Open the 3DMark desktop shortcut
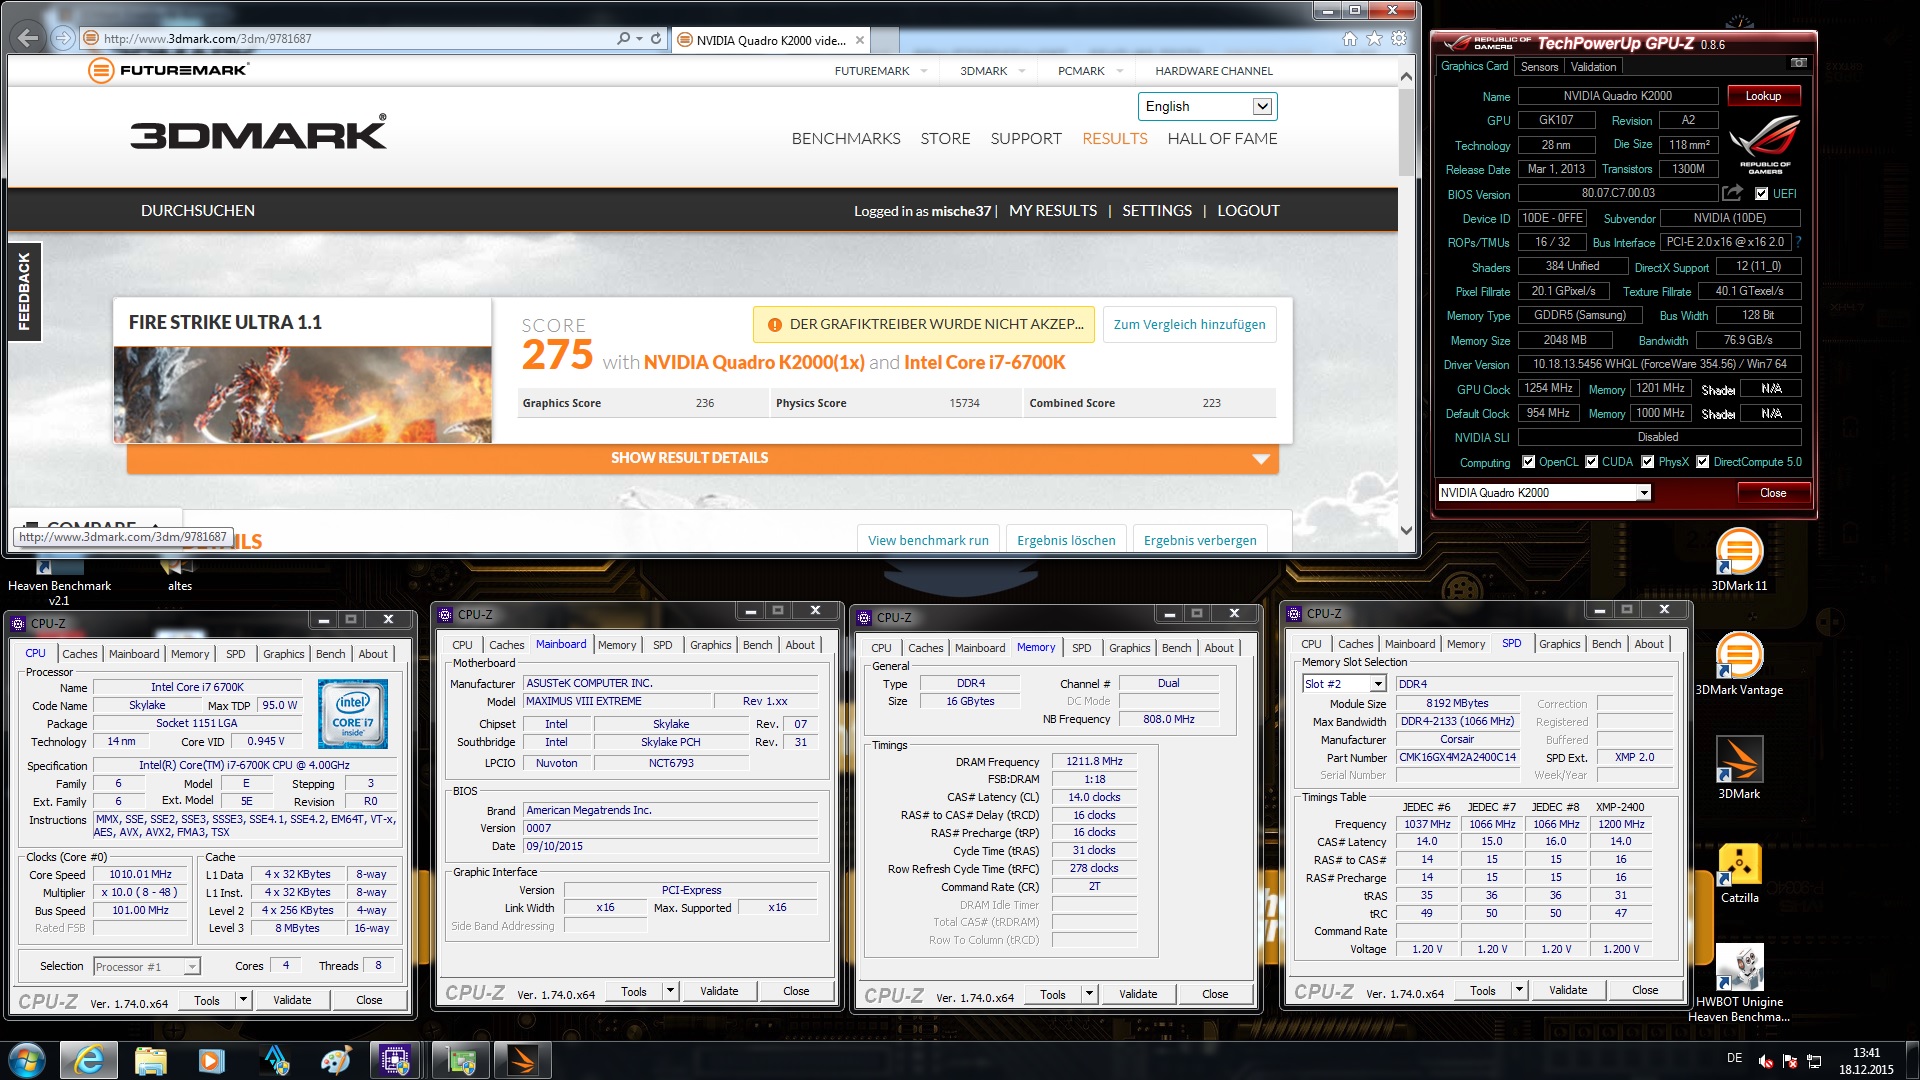The image size is (1920, 1080). point(1739,768)
